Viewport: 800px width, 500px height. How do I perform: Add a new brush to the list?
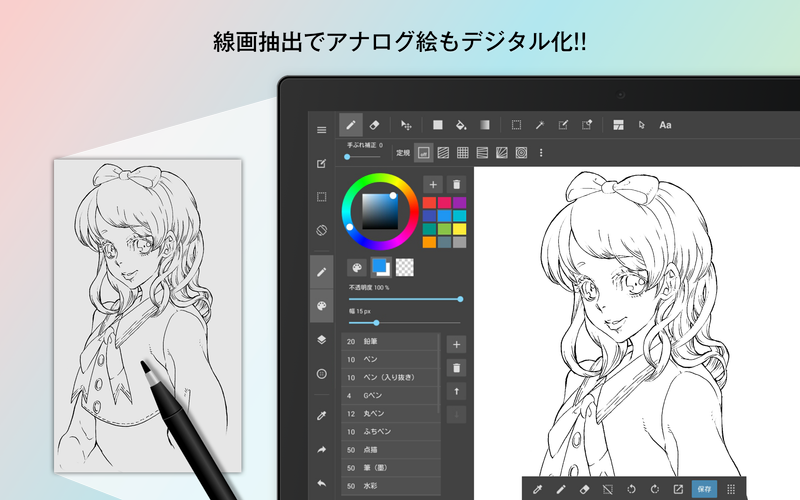[x=457, y=344]
